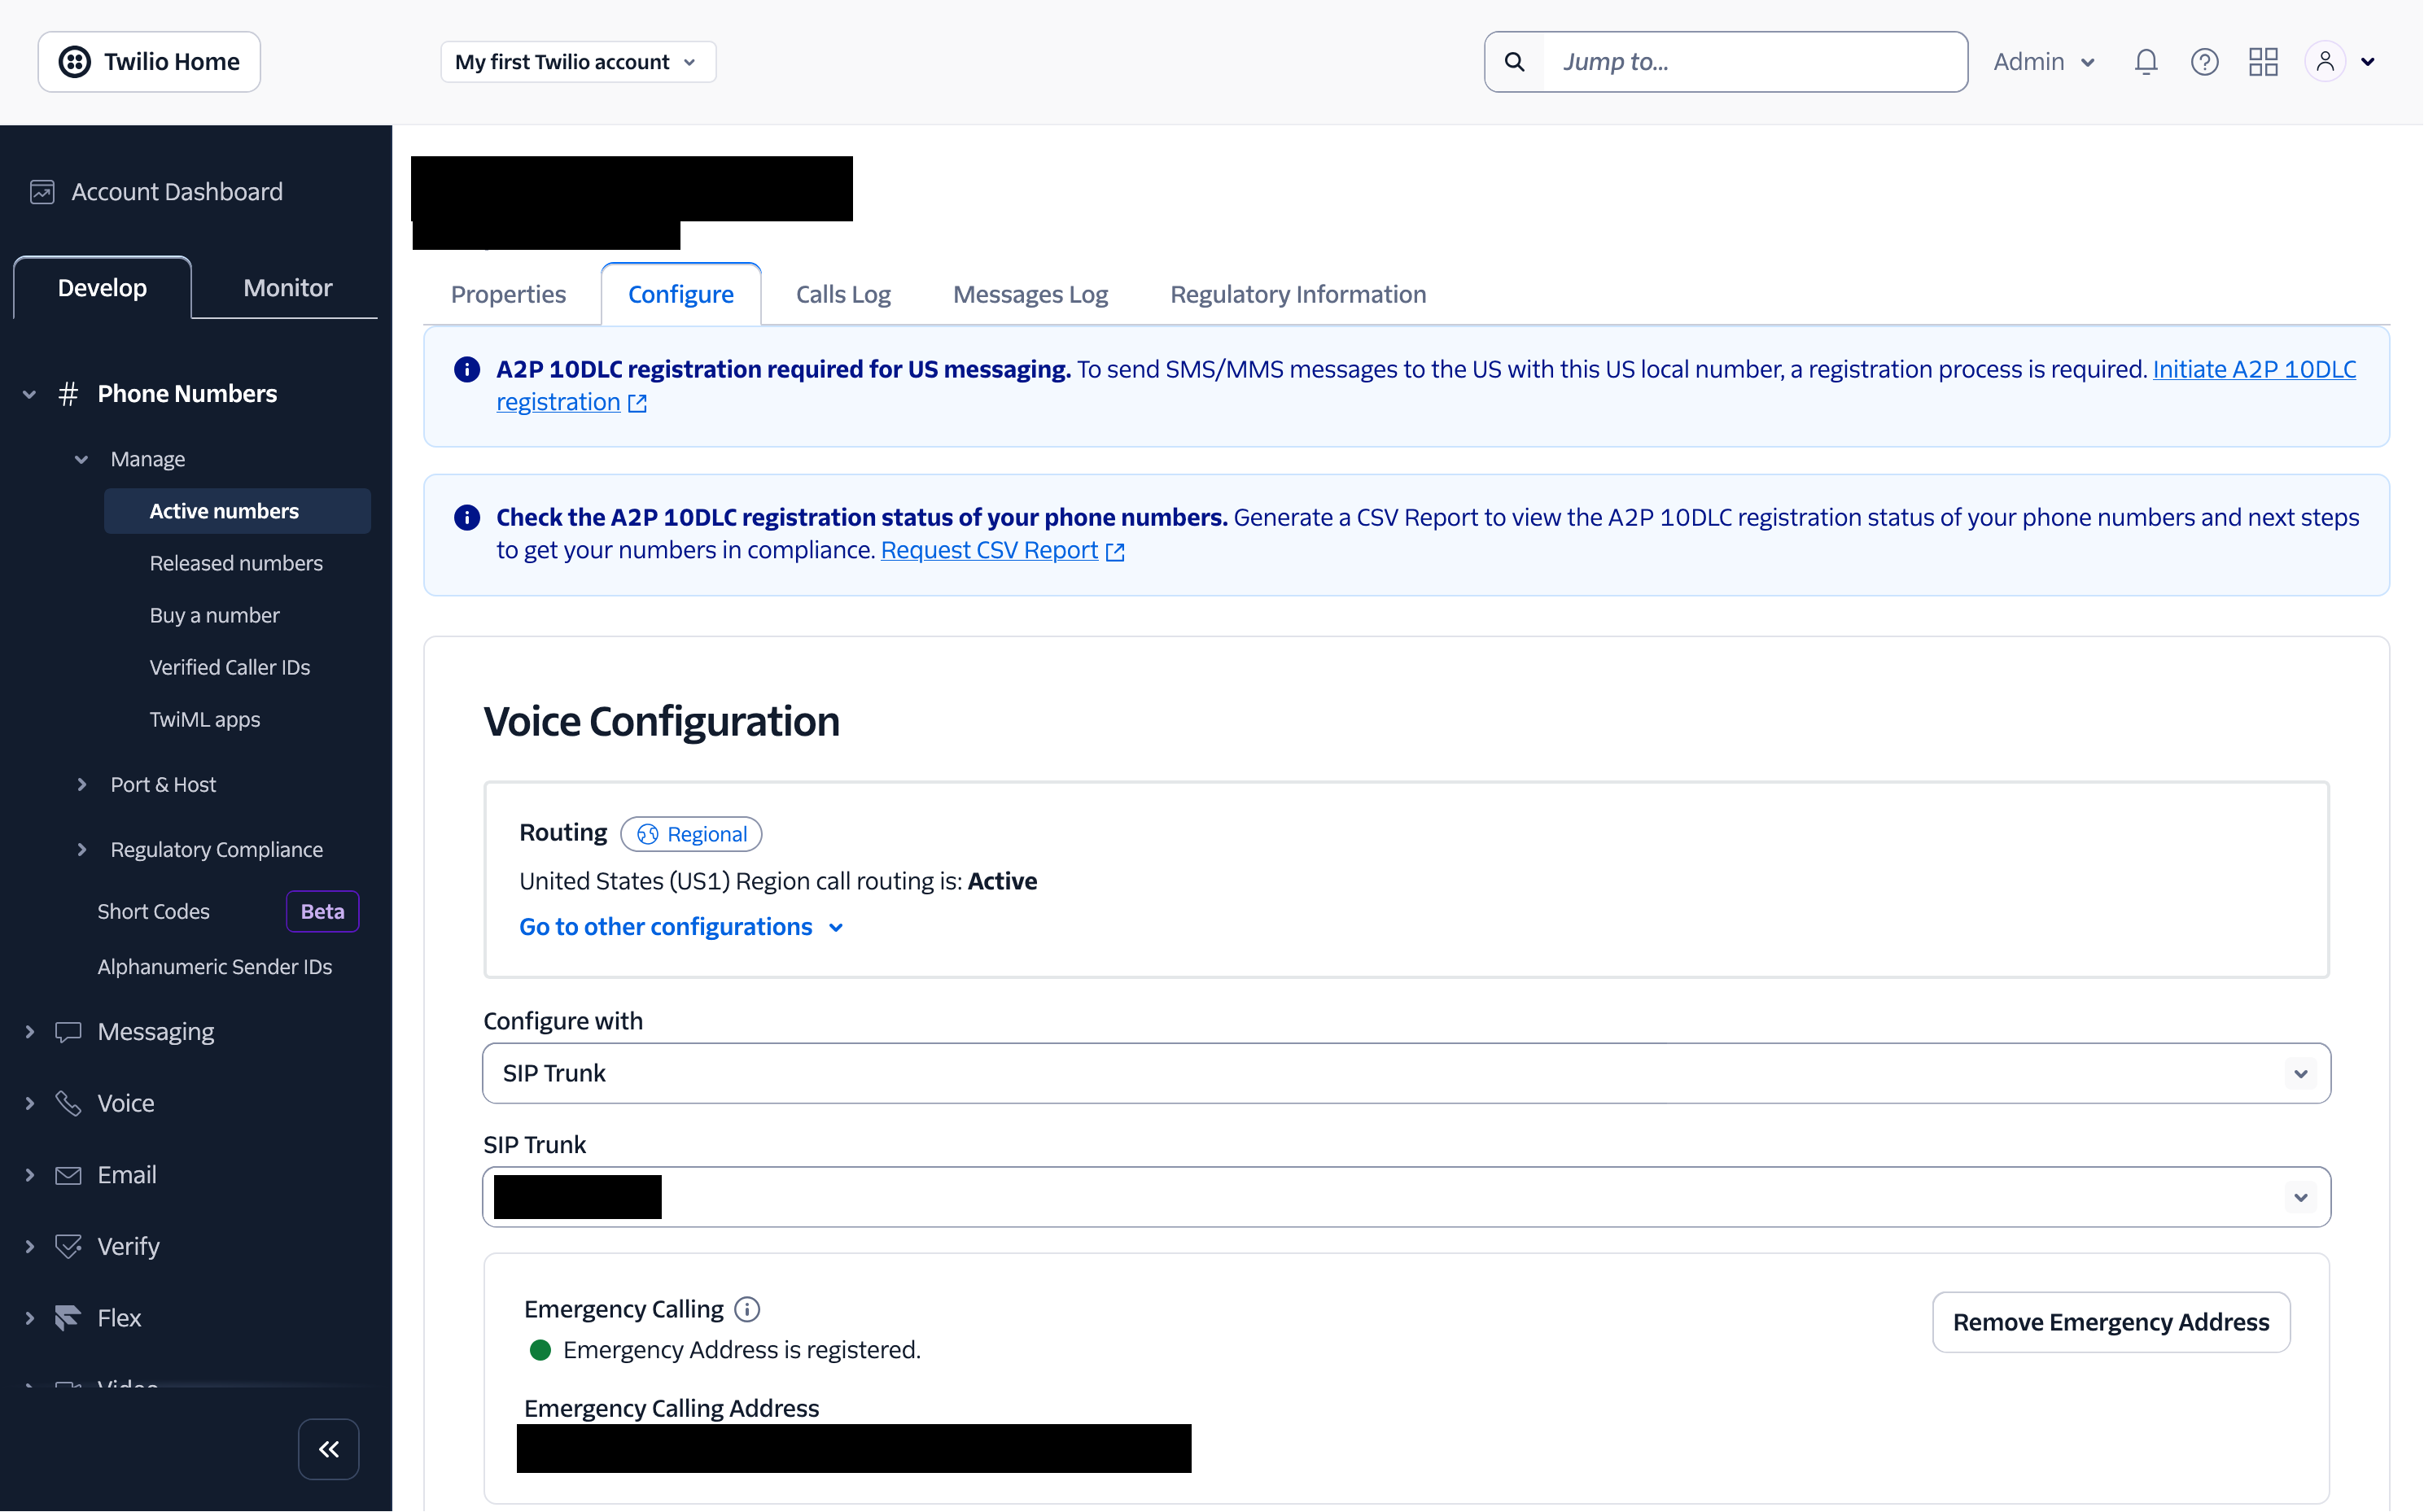Click Remove Emergency Address button
The height and width of the screenshot is (1512, 2424).
pyautogui.click(x=2111, y=1322)
